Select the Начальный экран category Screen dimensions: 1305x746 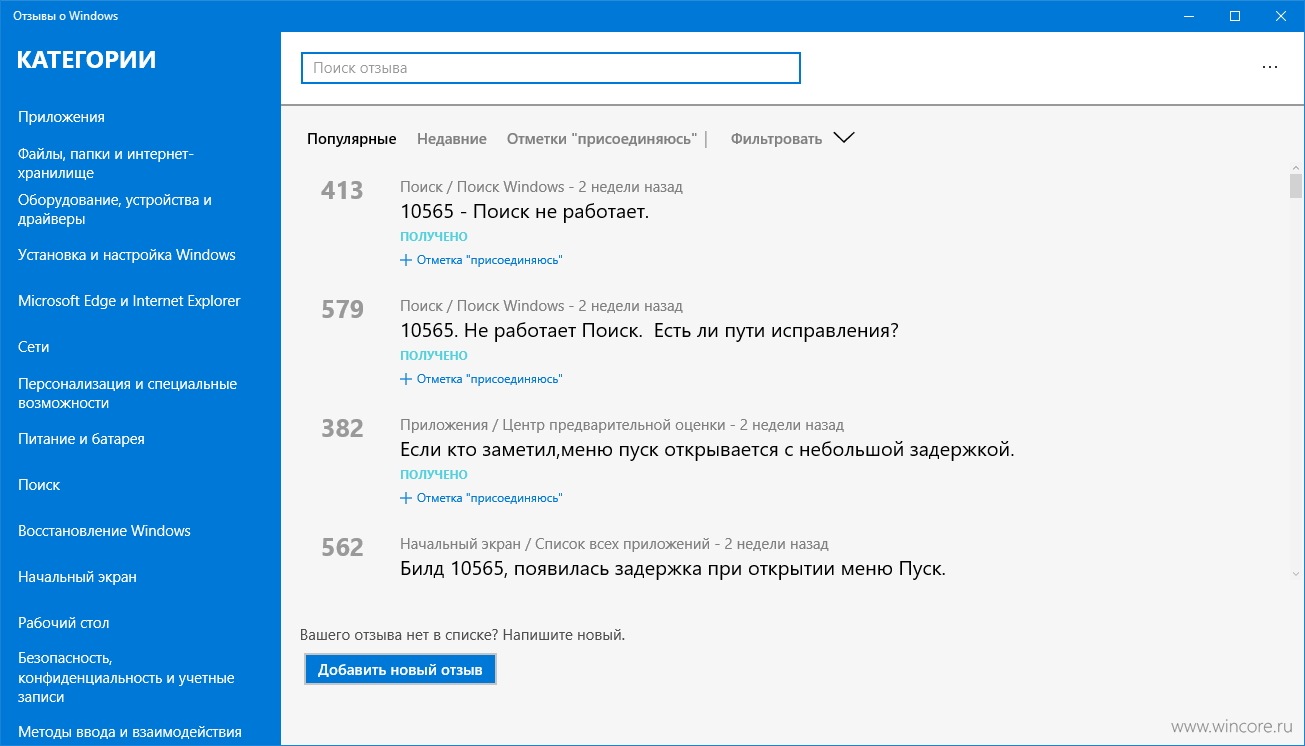pyautogui.click(x=77, y=577)
